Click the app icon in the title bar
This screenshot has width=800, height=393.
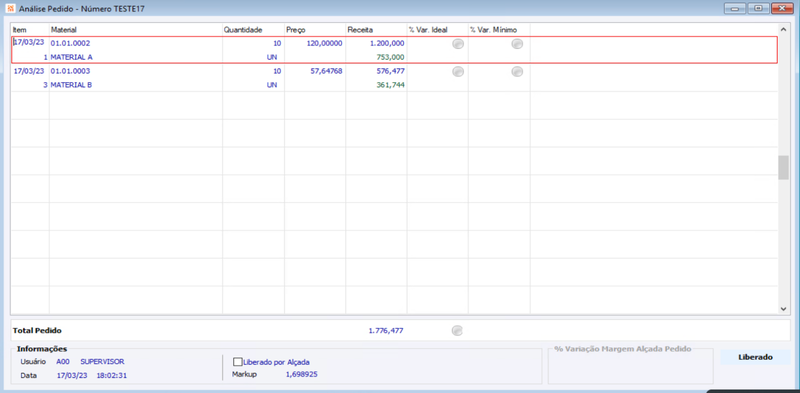10,9
